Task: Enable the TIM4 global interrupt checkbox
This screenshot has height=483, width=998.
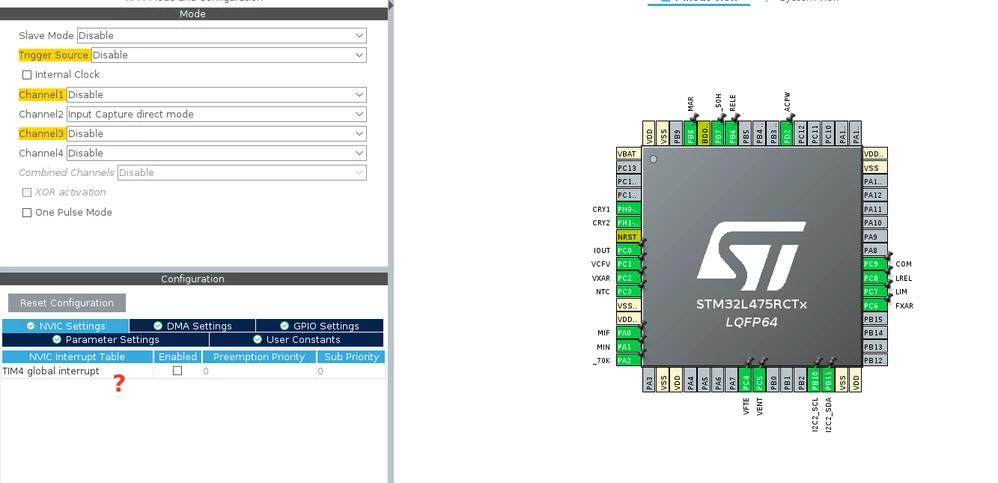Action: pos(178,370)
